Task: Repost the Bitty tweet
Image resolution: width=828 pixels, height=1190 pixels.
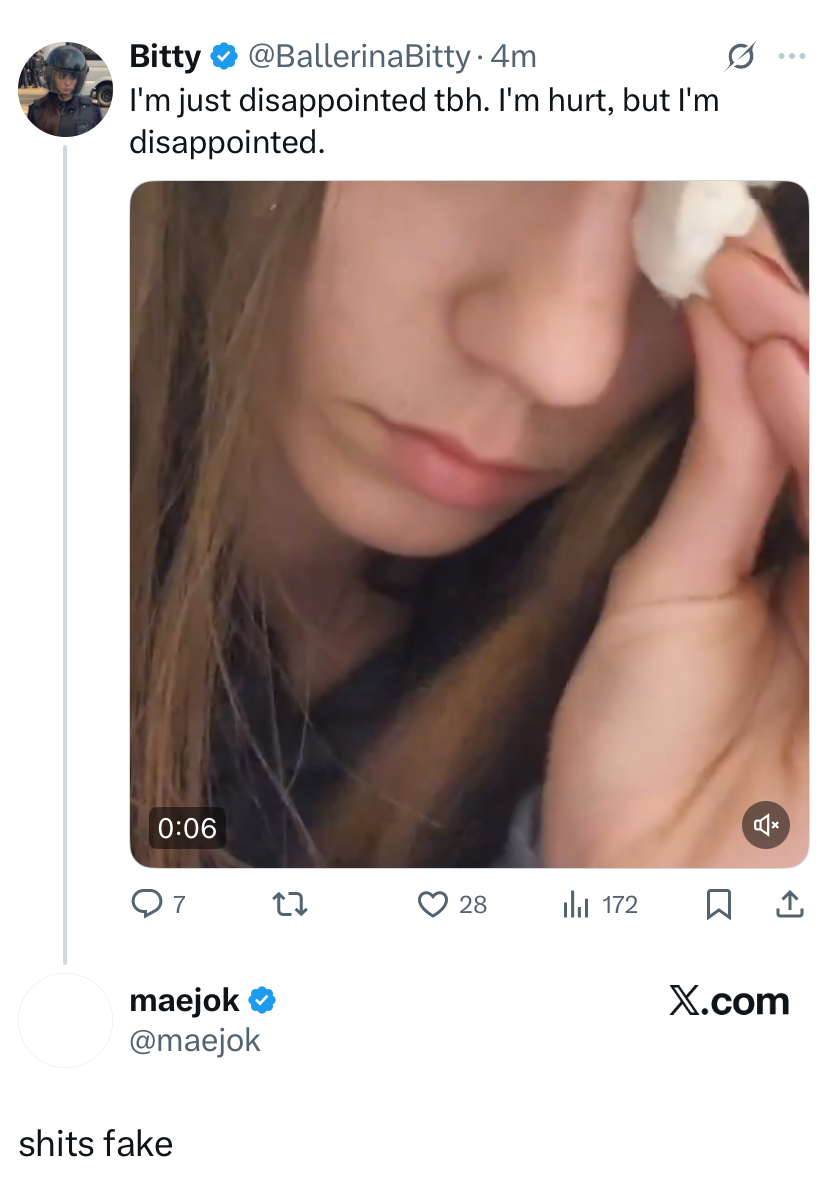Action: coord(289,905)
